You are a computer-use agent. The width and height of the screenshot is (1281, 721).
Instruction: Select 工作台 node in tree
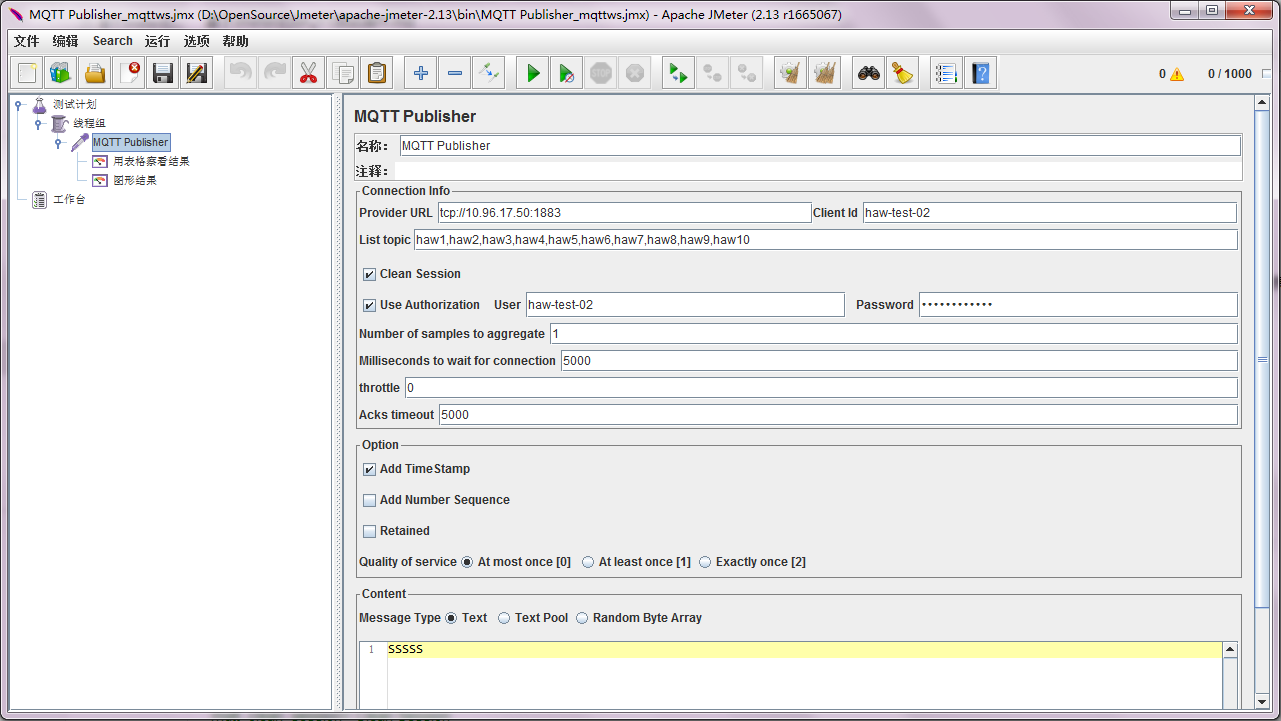click(x=69, y=199)
